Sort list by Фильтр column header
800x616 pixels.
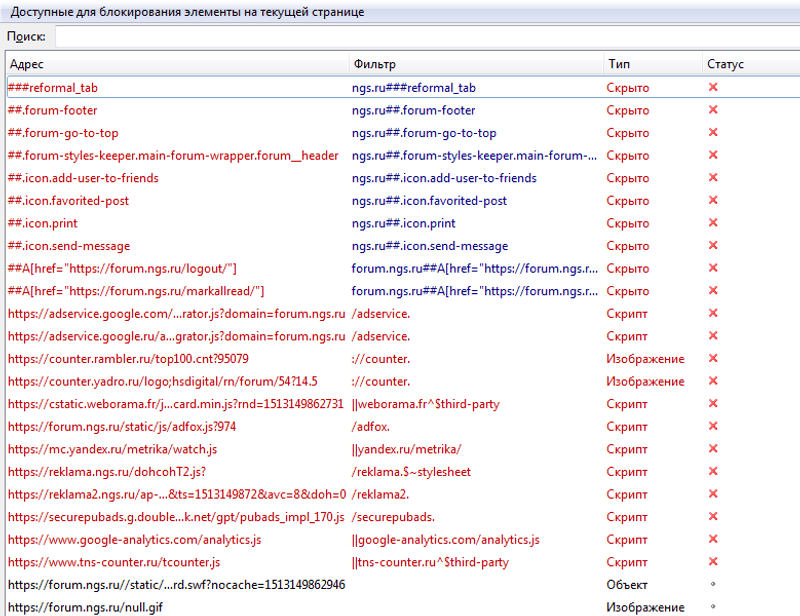(475, 64)
